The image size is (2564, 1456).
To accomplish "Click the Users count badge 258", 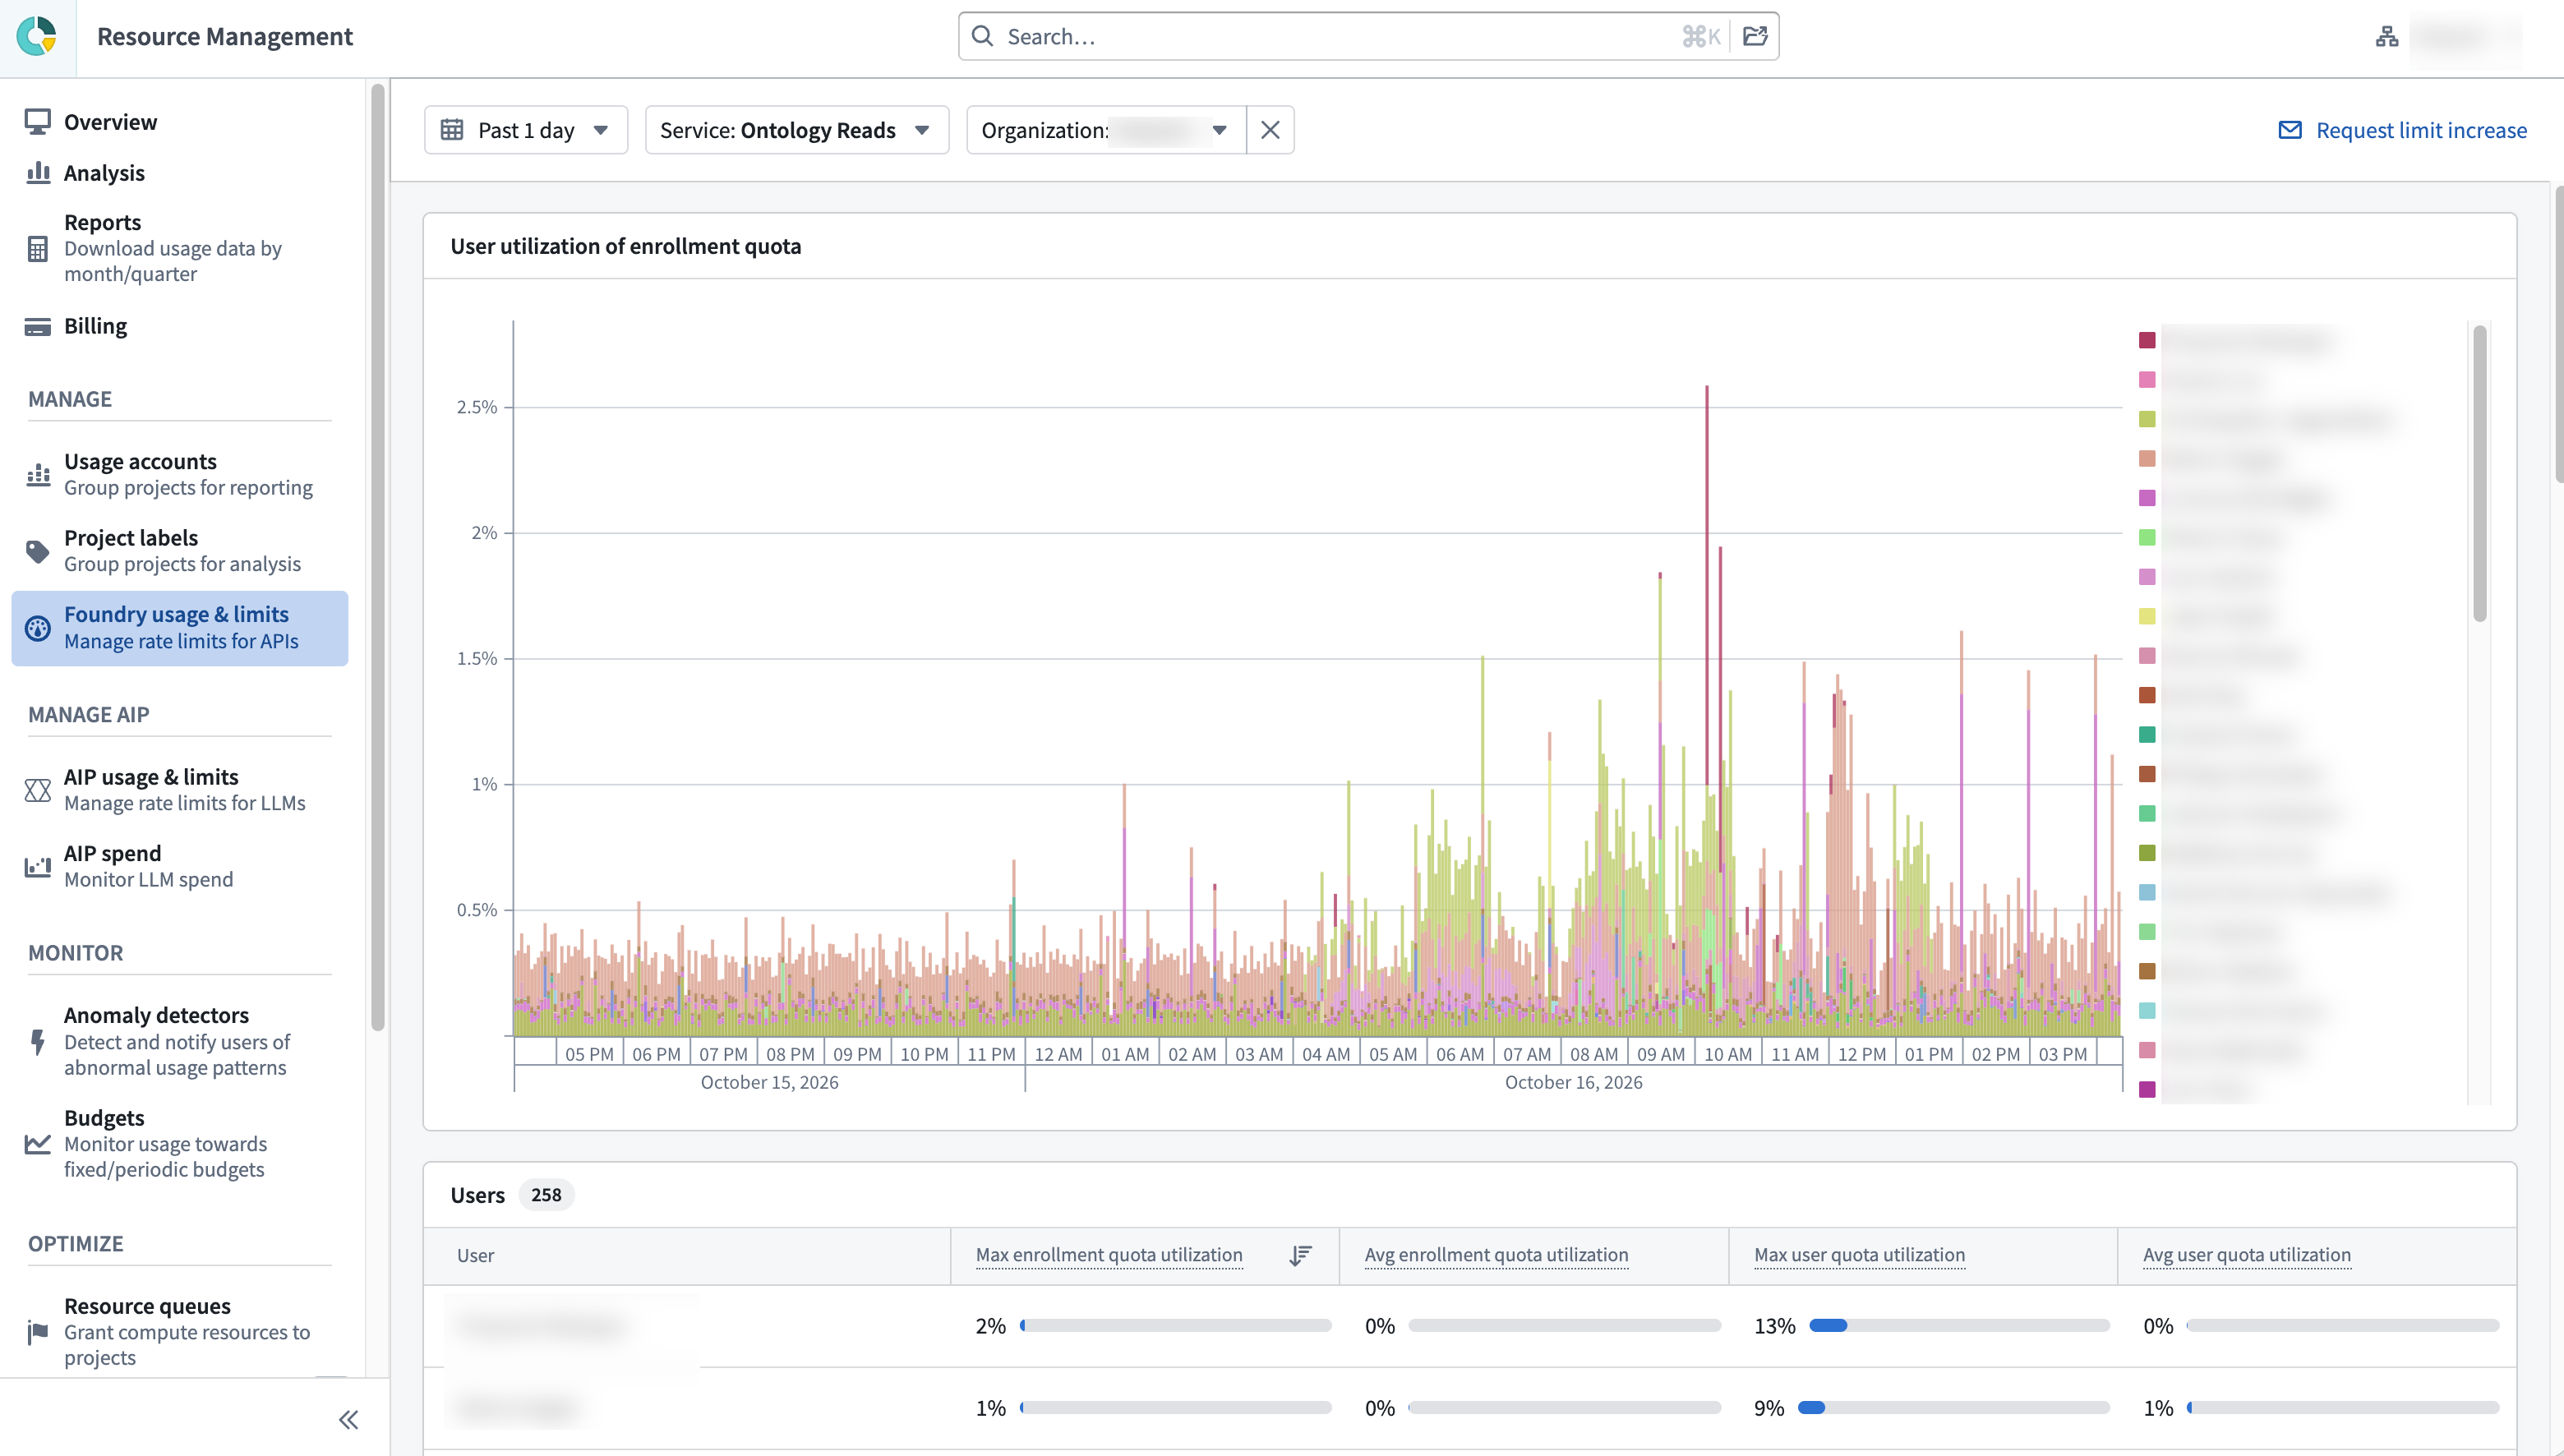I will (546, 1195).
